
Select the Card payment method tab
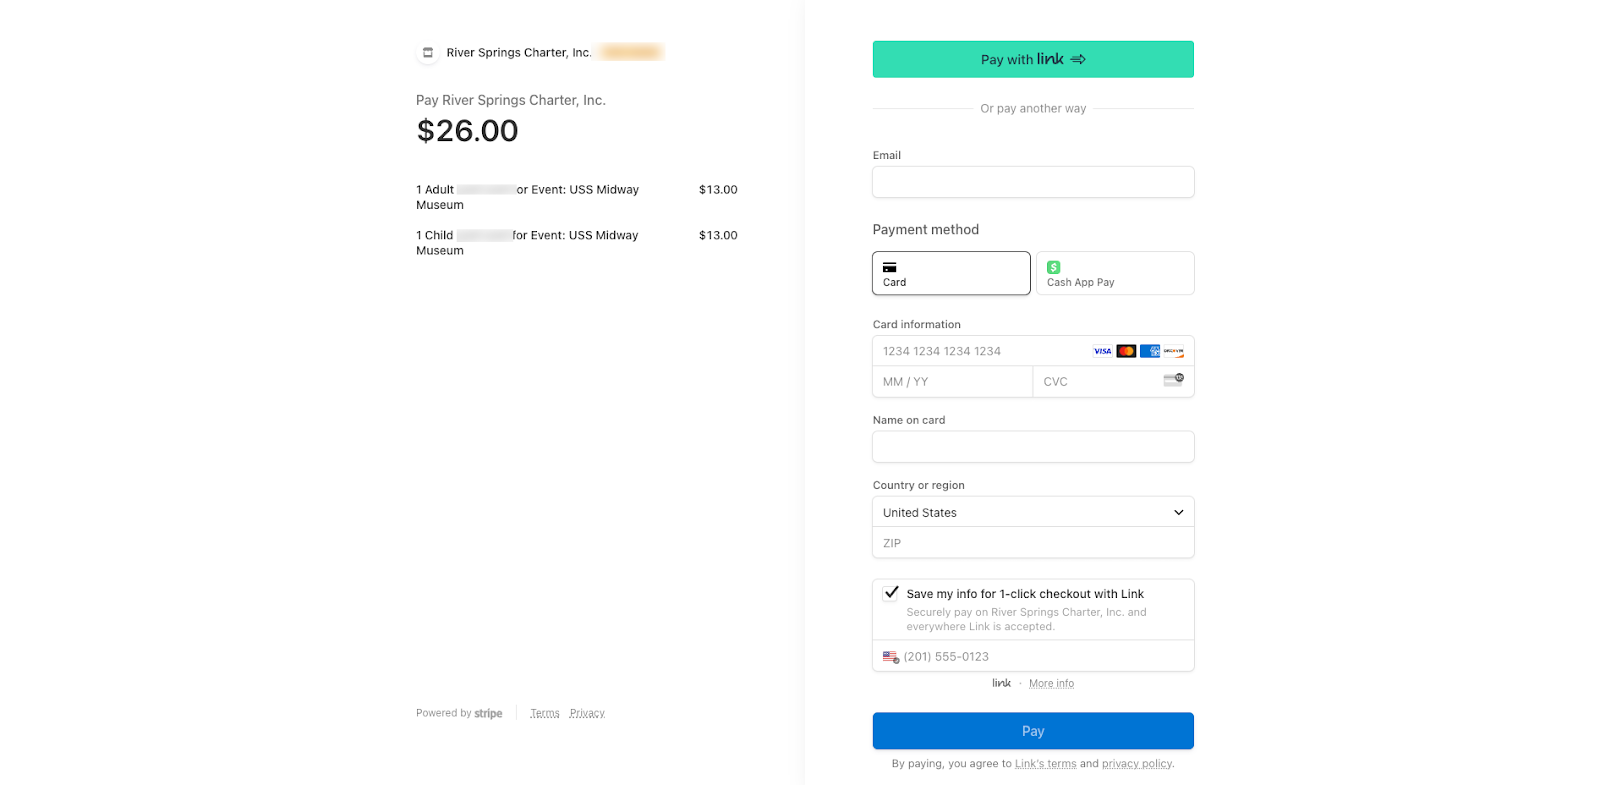[x=951, y=273]
